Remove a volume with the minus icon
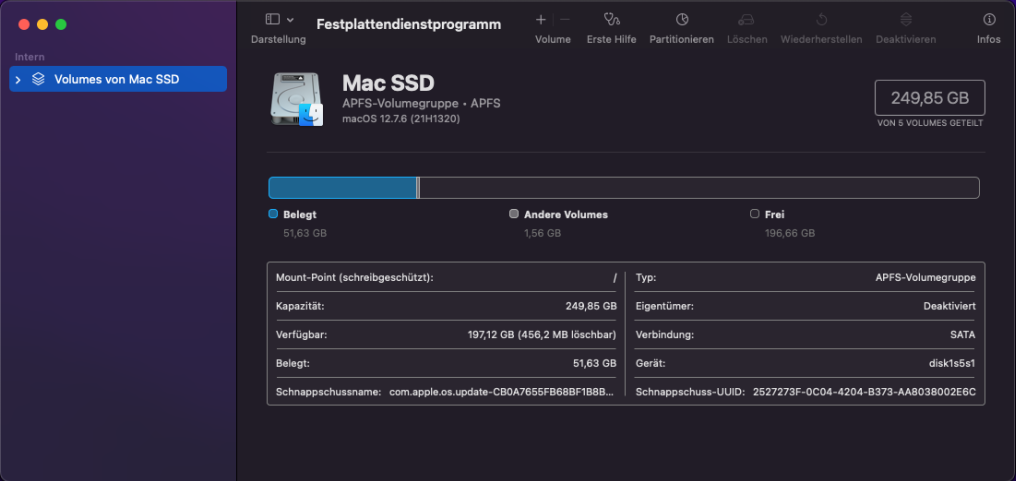This screenshot has height=481, width=1016. (565, 19)
